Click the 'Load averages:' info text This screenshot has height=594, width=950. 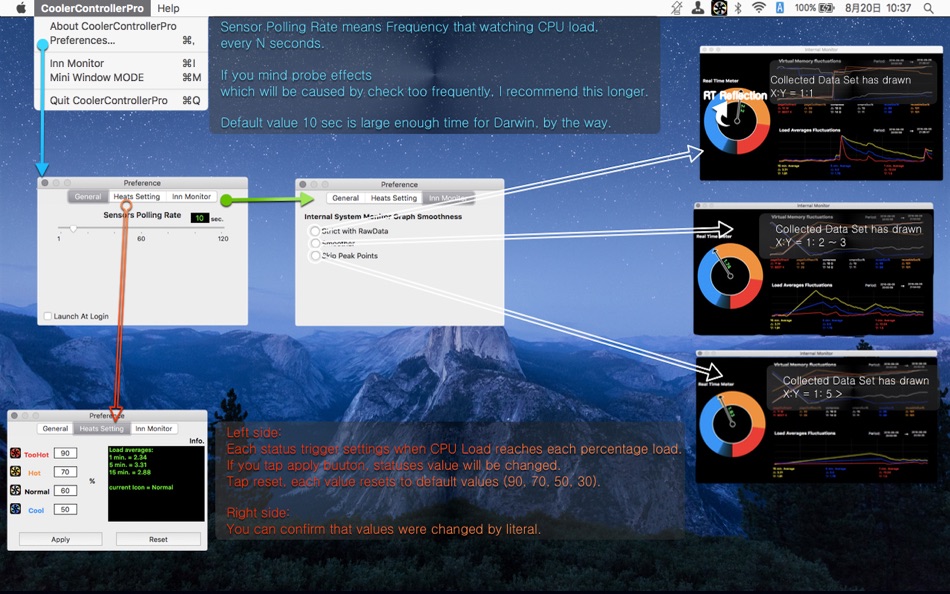click(x=131, y=450)
